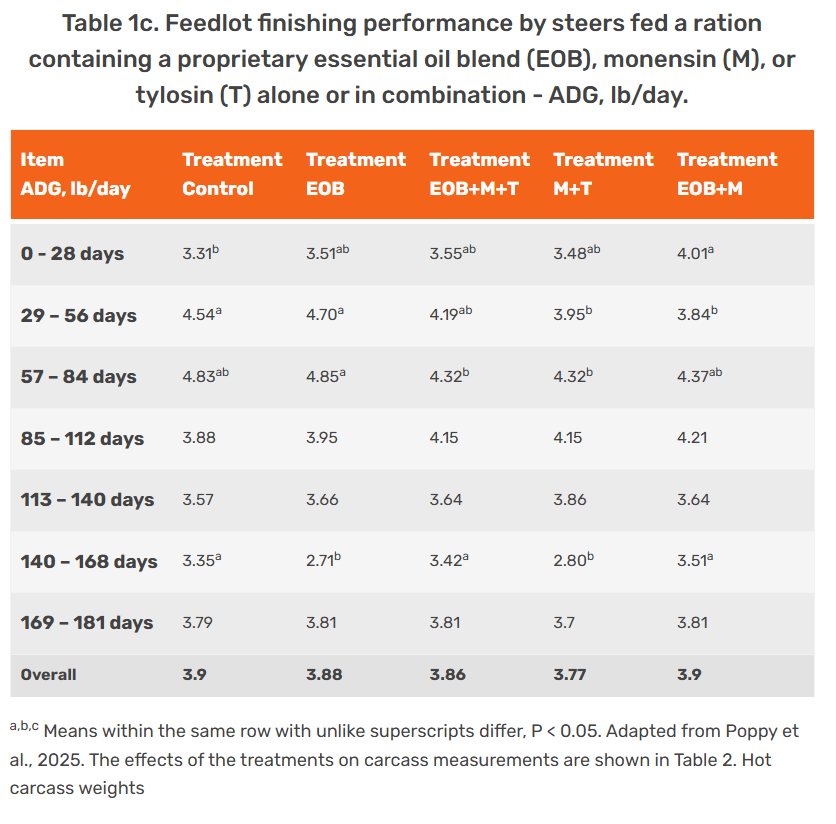Click the 4.21 value cell
Viewport: 836px width, 824px height.
[694, 439]
